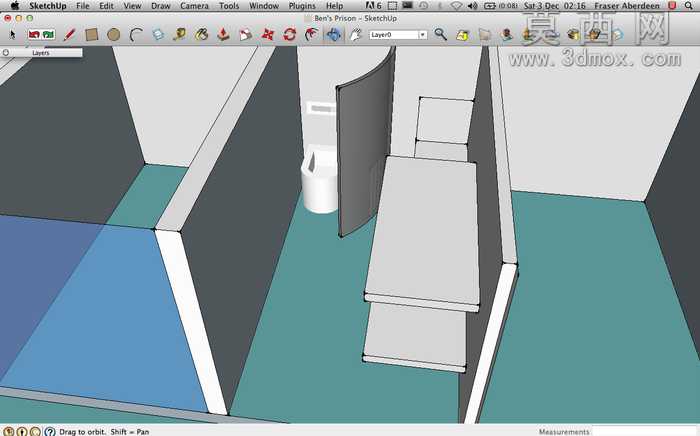Click the round button left of Layers
700x436 pixels.
click(x=6, y=53)
